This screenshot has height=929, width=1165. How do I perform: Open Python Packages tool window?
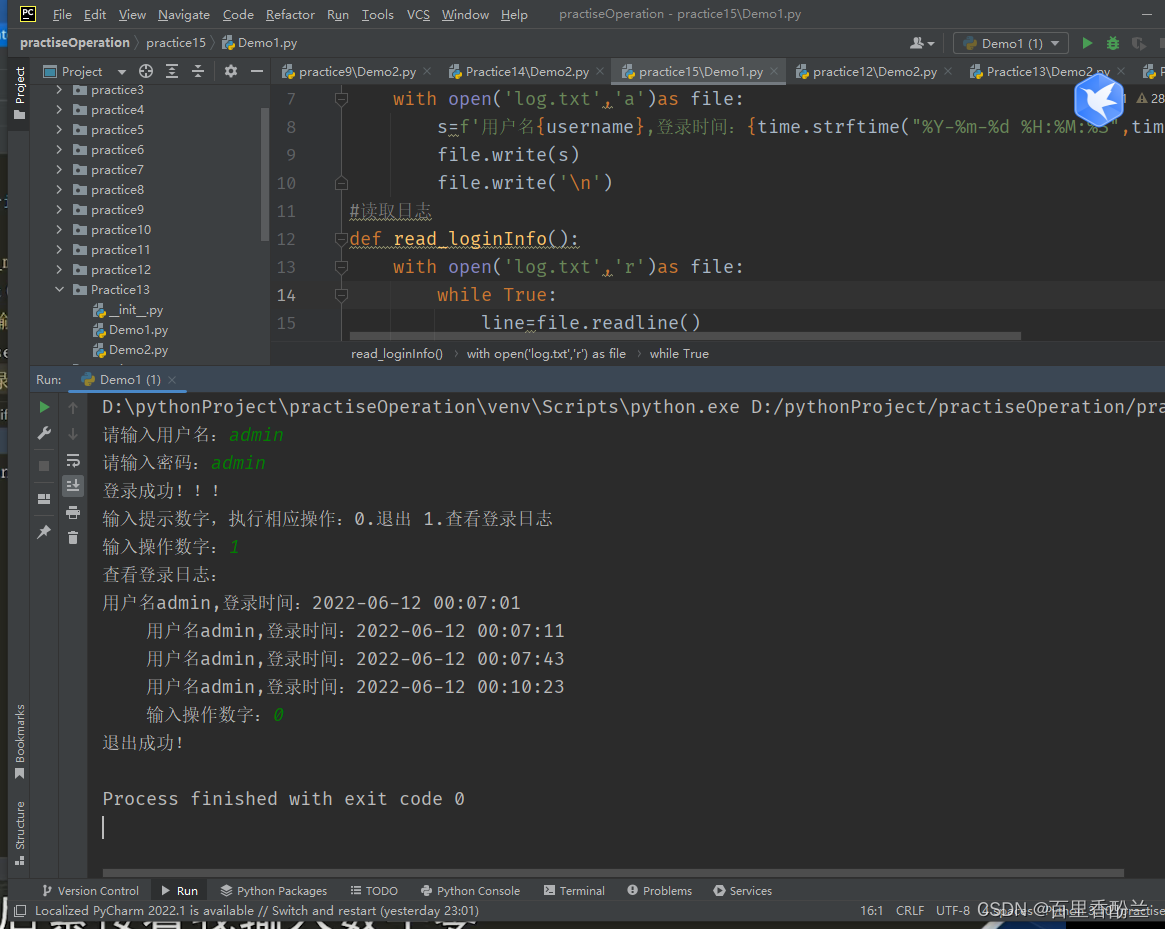pos(273,890)
